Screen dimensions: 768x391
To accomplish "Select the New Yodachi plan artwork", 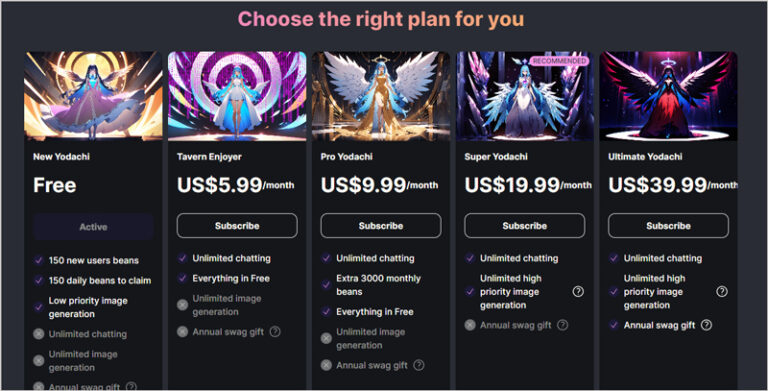I will coord(93,96).
